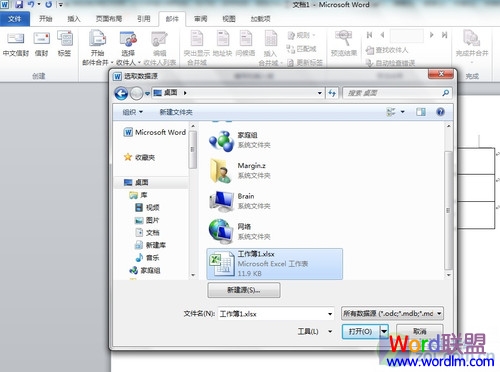Click the dialog Forward navigation button
The image size is (500, 372).
136,93
